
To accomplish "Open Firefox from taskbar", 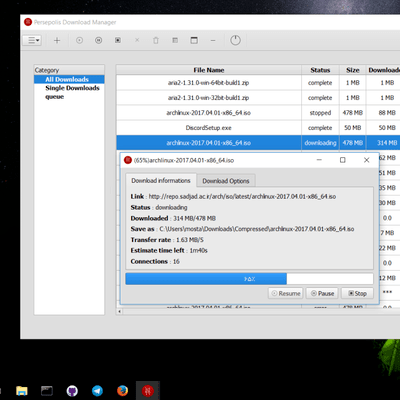I will [x=122, y=391].
